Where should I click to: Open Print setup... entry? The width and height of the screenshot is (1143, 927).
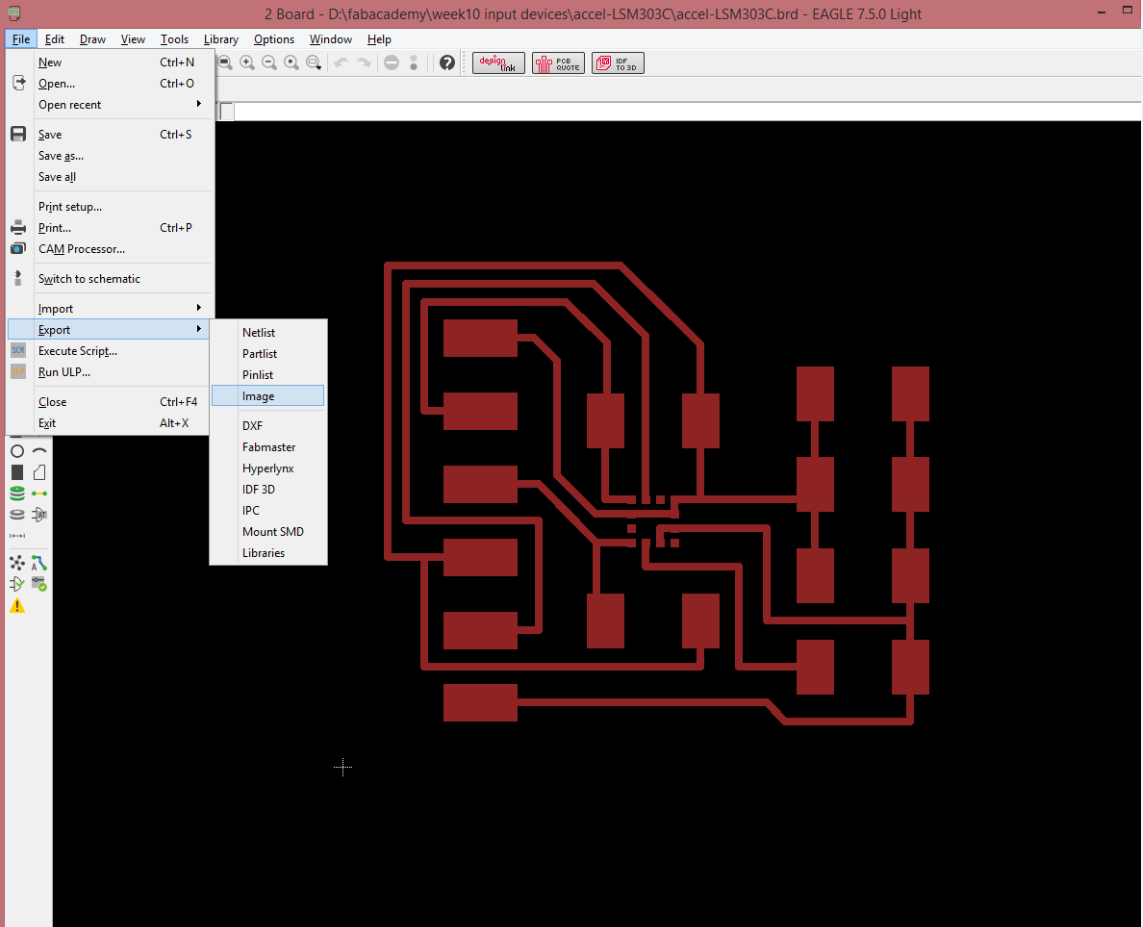pos(111,207)
